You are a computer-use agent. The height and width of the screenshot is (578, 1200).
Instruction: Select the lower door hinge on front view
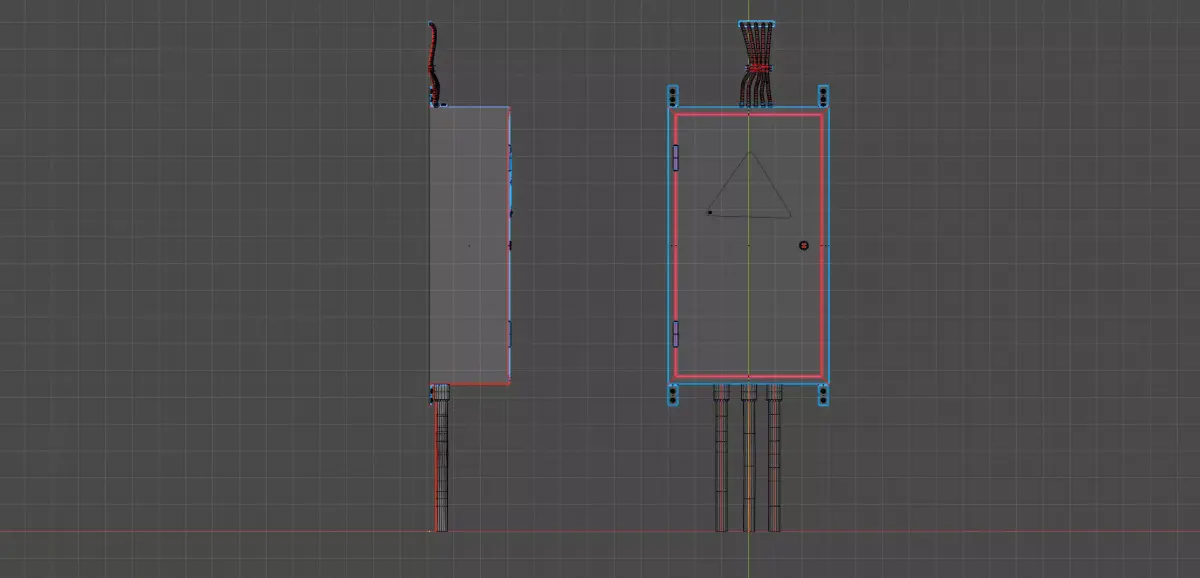pos(676,334)
